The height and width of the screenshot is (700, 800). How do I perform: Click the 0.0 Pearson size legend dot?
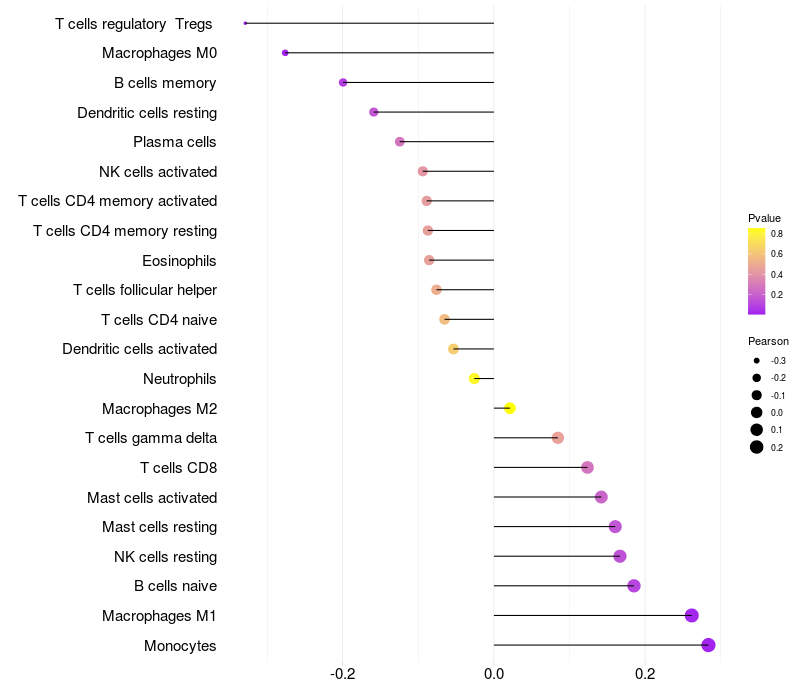click(757, 412)
